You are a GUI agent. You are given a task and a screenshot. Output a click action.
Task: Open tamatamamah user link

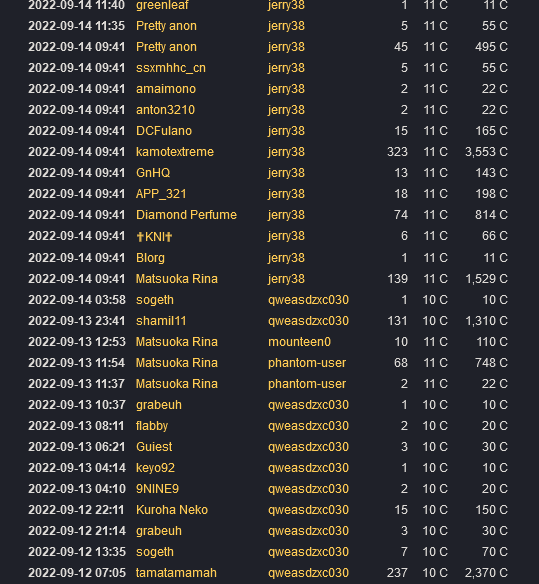(x=176, y=572)
